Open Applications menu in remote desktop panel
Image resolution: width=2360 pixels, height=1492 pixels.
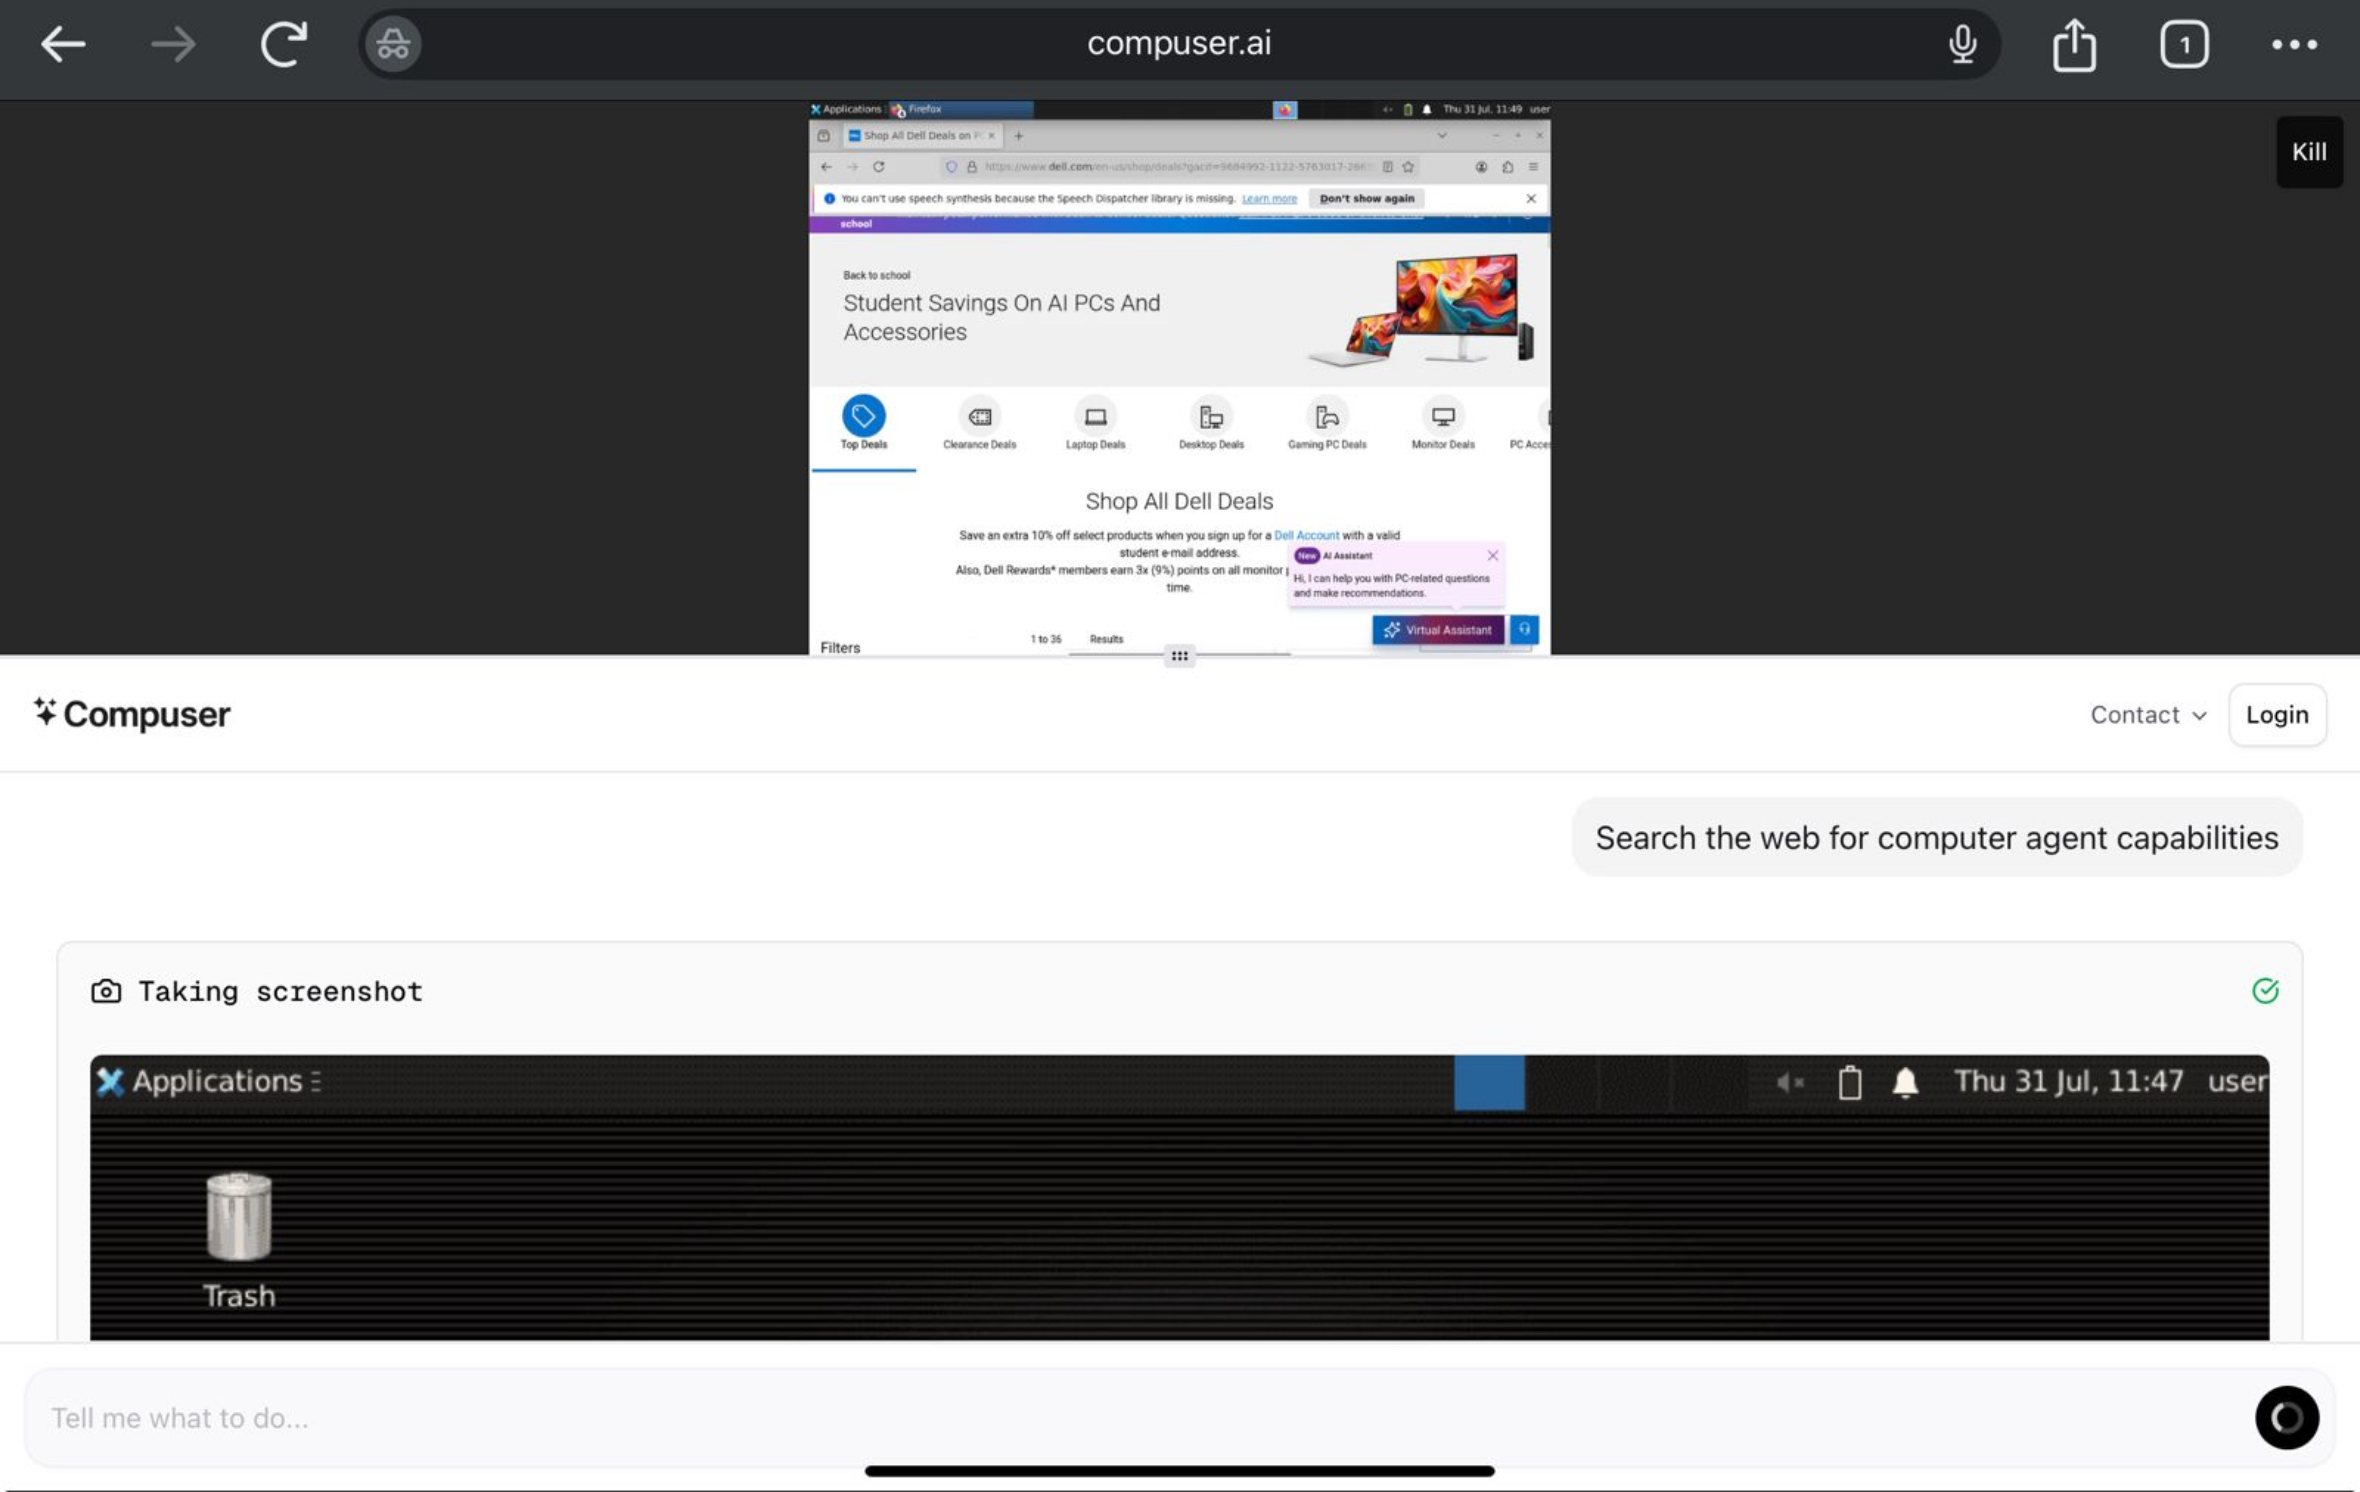point(846,109)
